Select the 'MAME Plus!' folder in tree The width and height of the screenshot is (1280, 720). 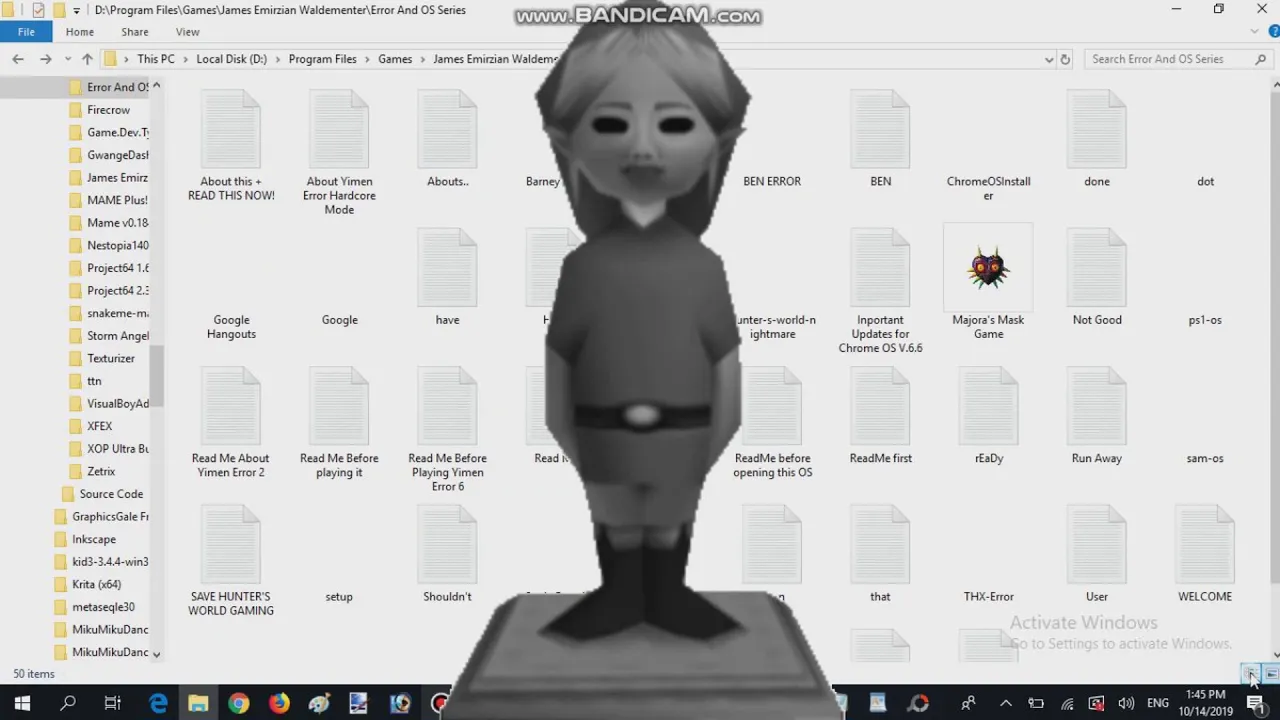[x=117, y=200]
